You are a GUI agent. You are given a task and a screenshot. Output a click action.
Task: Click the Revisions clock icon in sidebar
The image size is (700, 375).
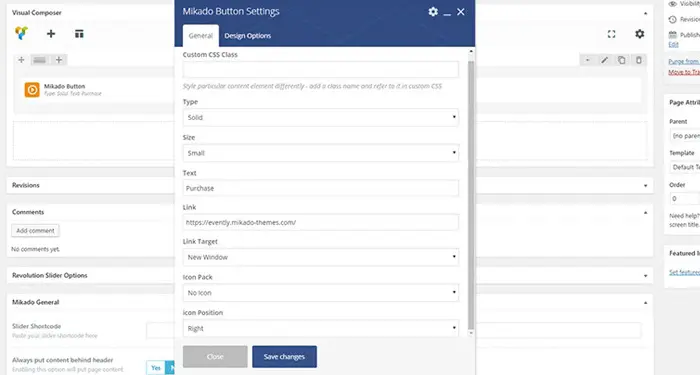pyautogui.click(x=672, y=20)
